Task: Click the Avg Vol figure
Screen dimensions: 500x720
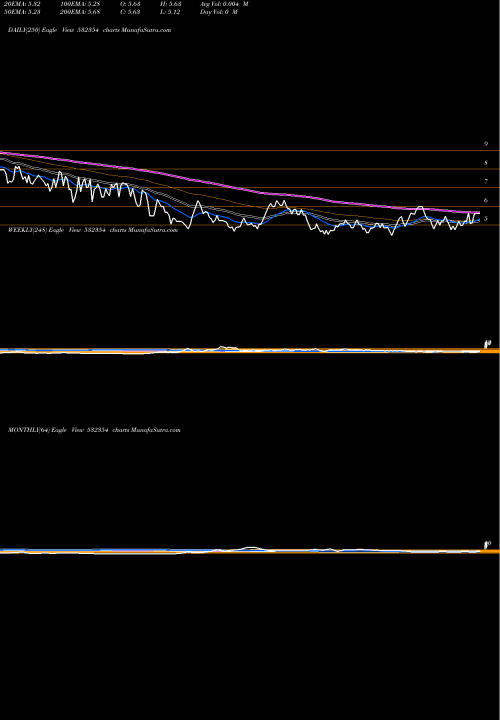Action: pyautogui.click(x=224, y=4)
